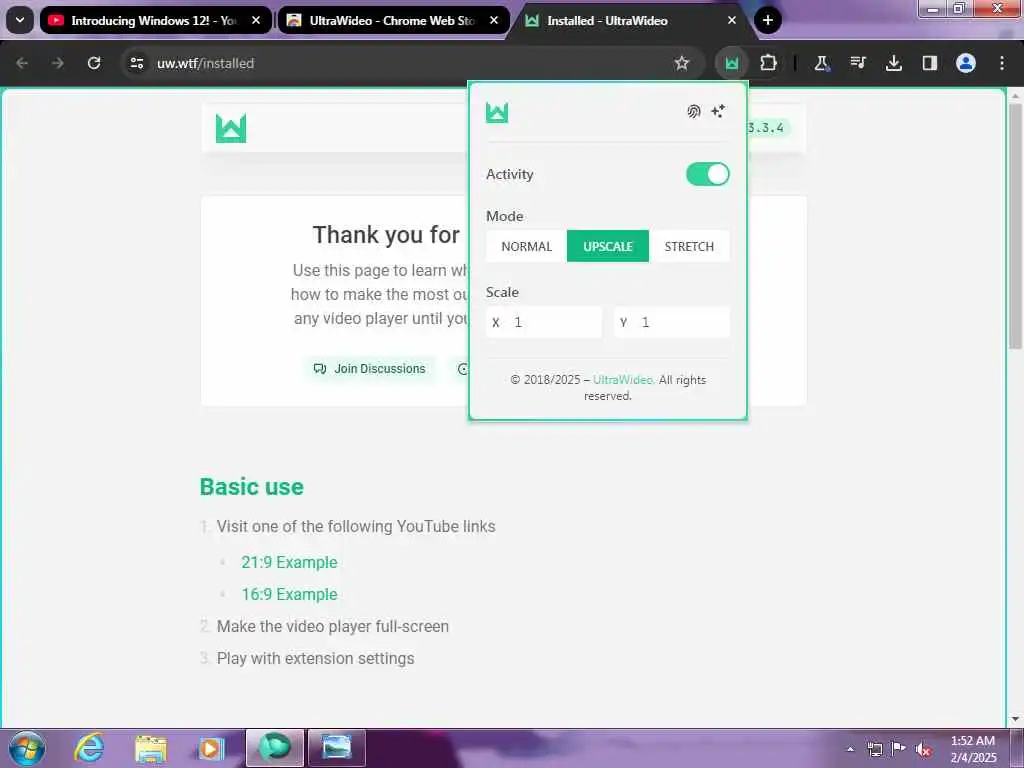
Task: Click the address bar URL
Action: pyautogui.click(x=206, y=63)
